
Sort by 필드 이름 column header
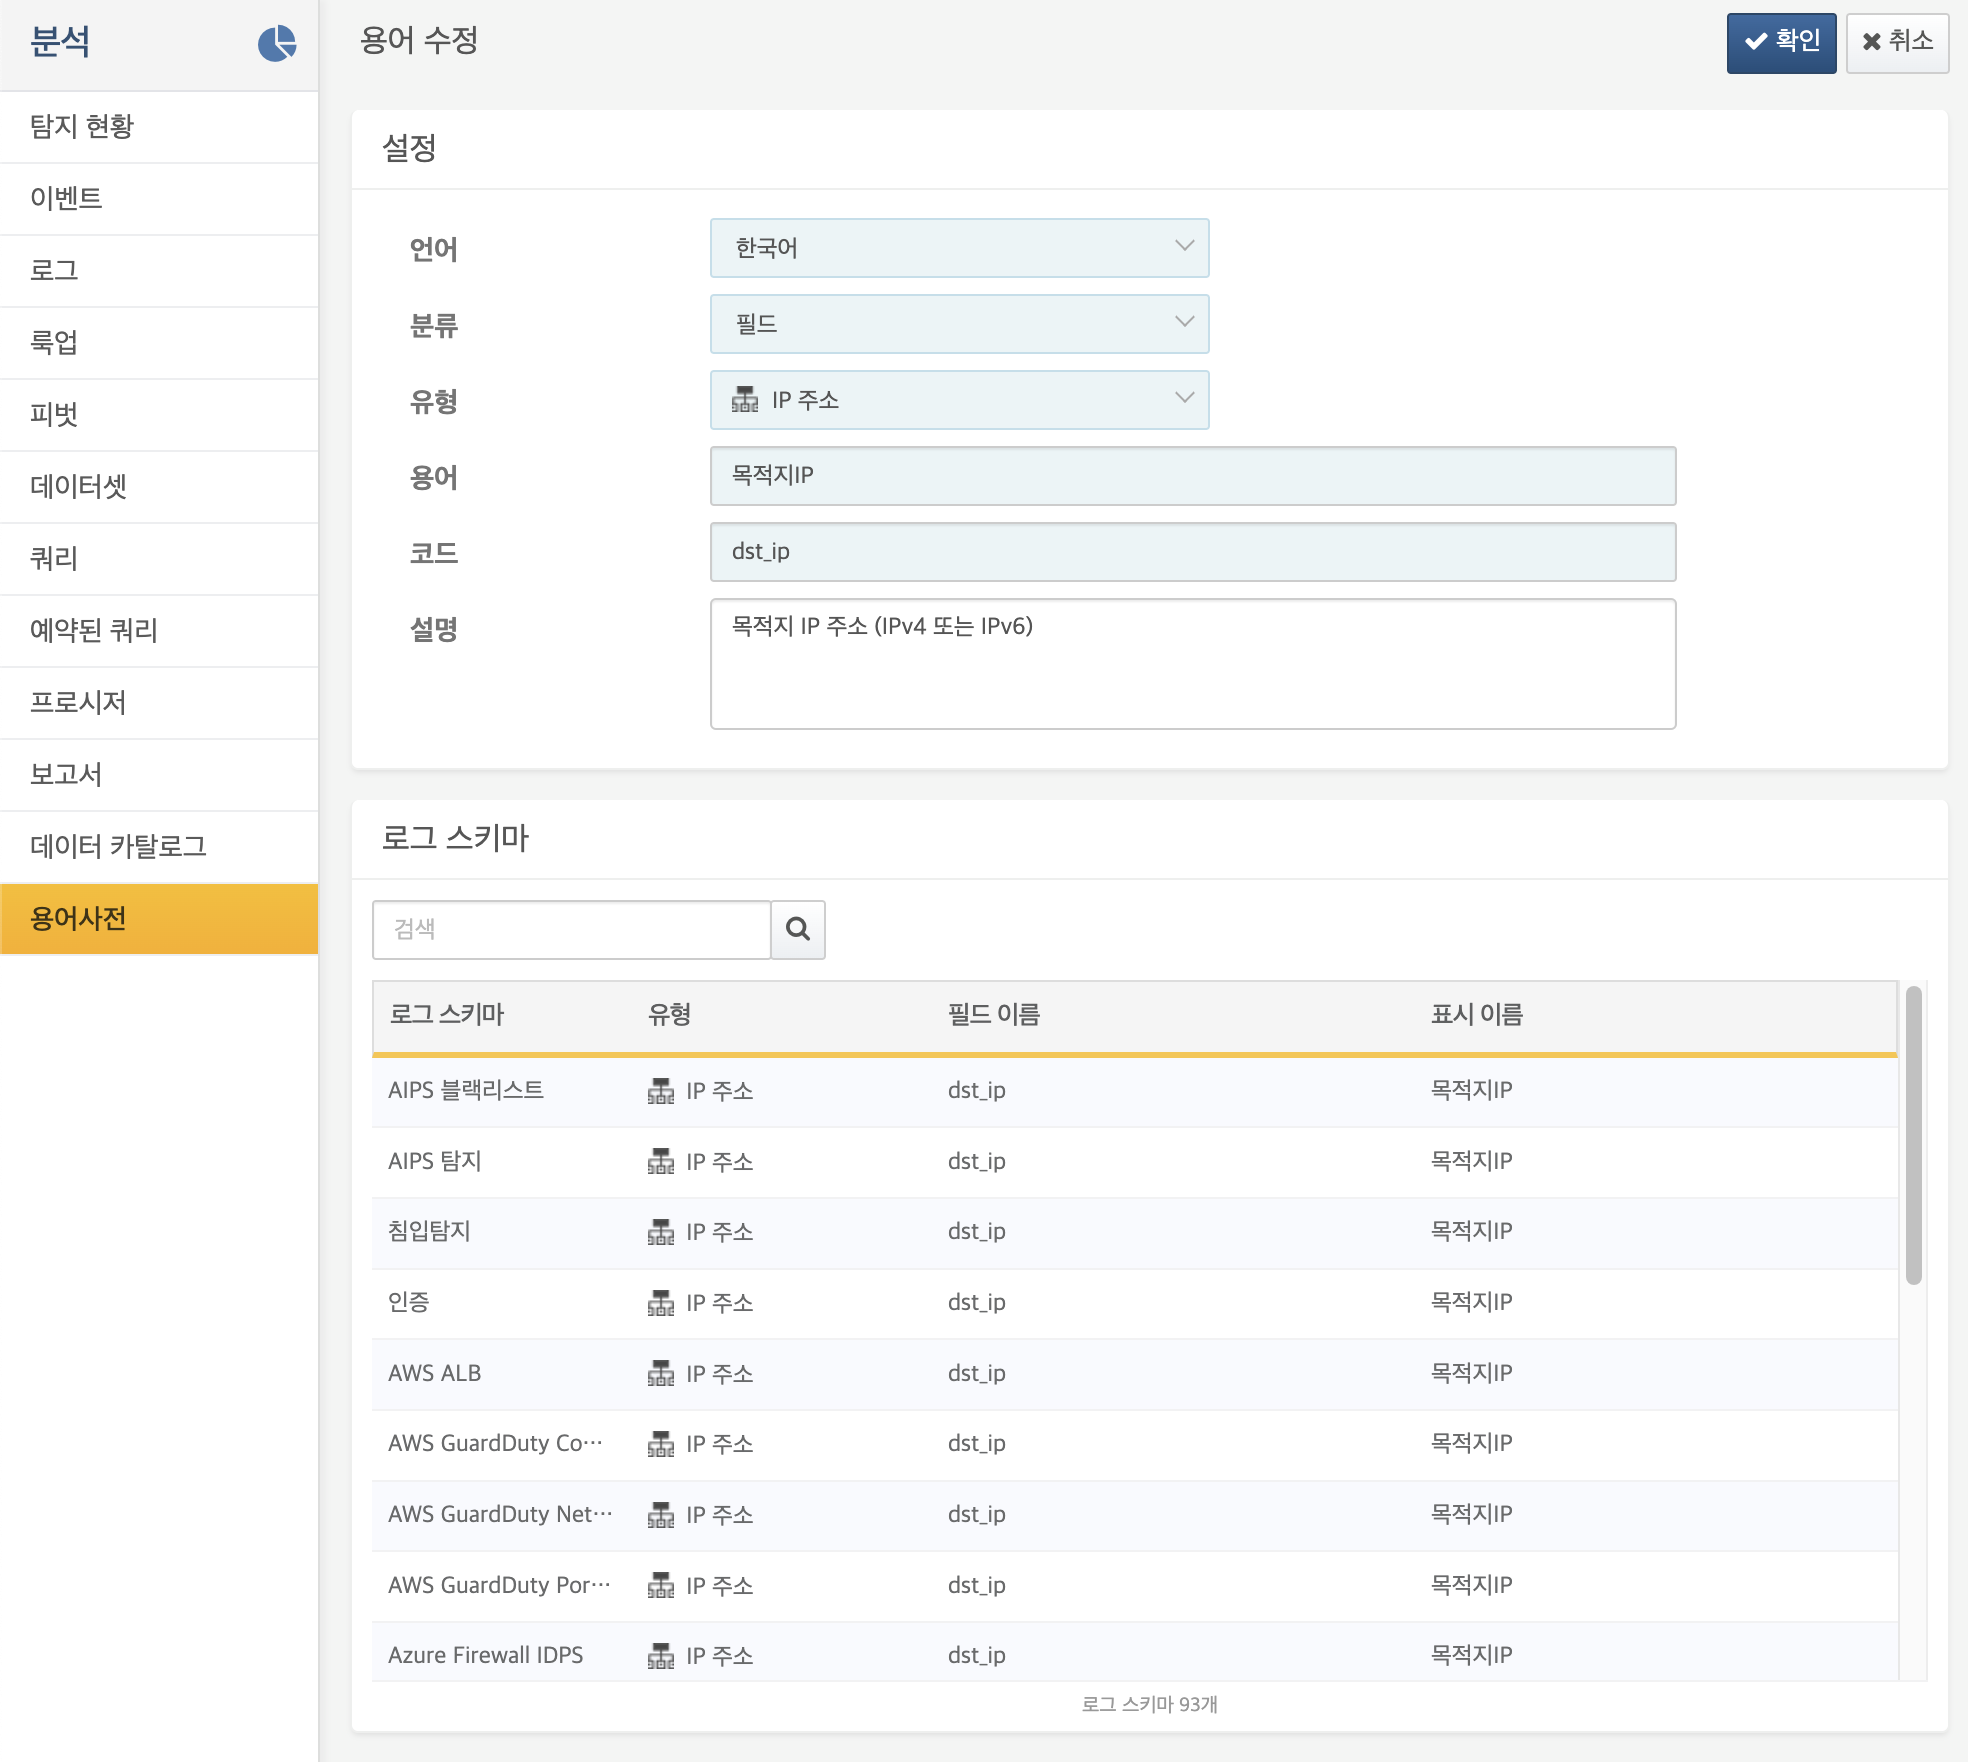pos(994,1015)
